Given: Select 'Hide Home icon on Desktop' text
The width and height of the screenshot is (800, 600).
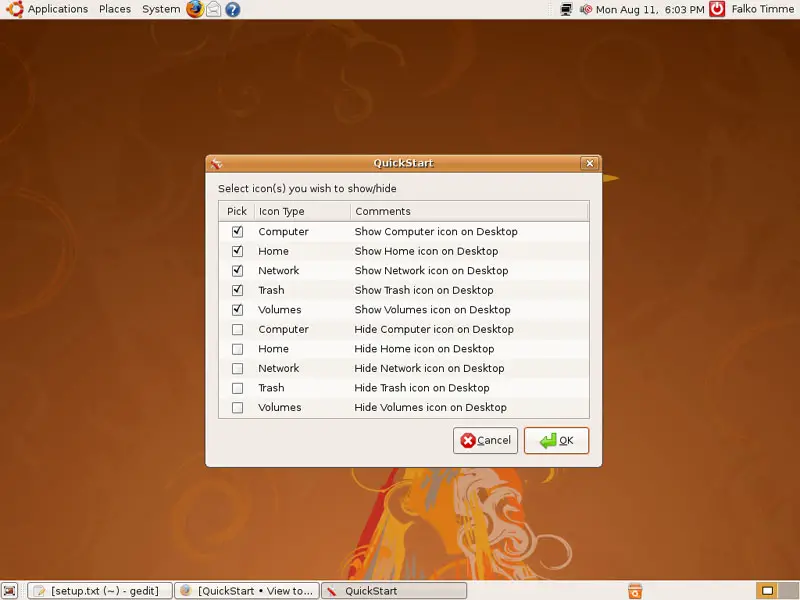Looking at the screenshot, I should point(424,349).
